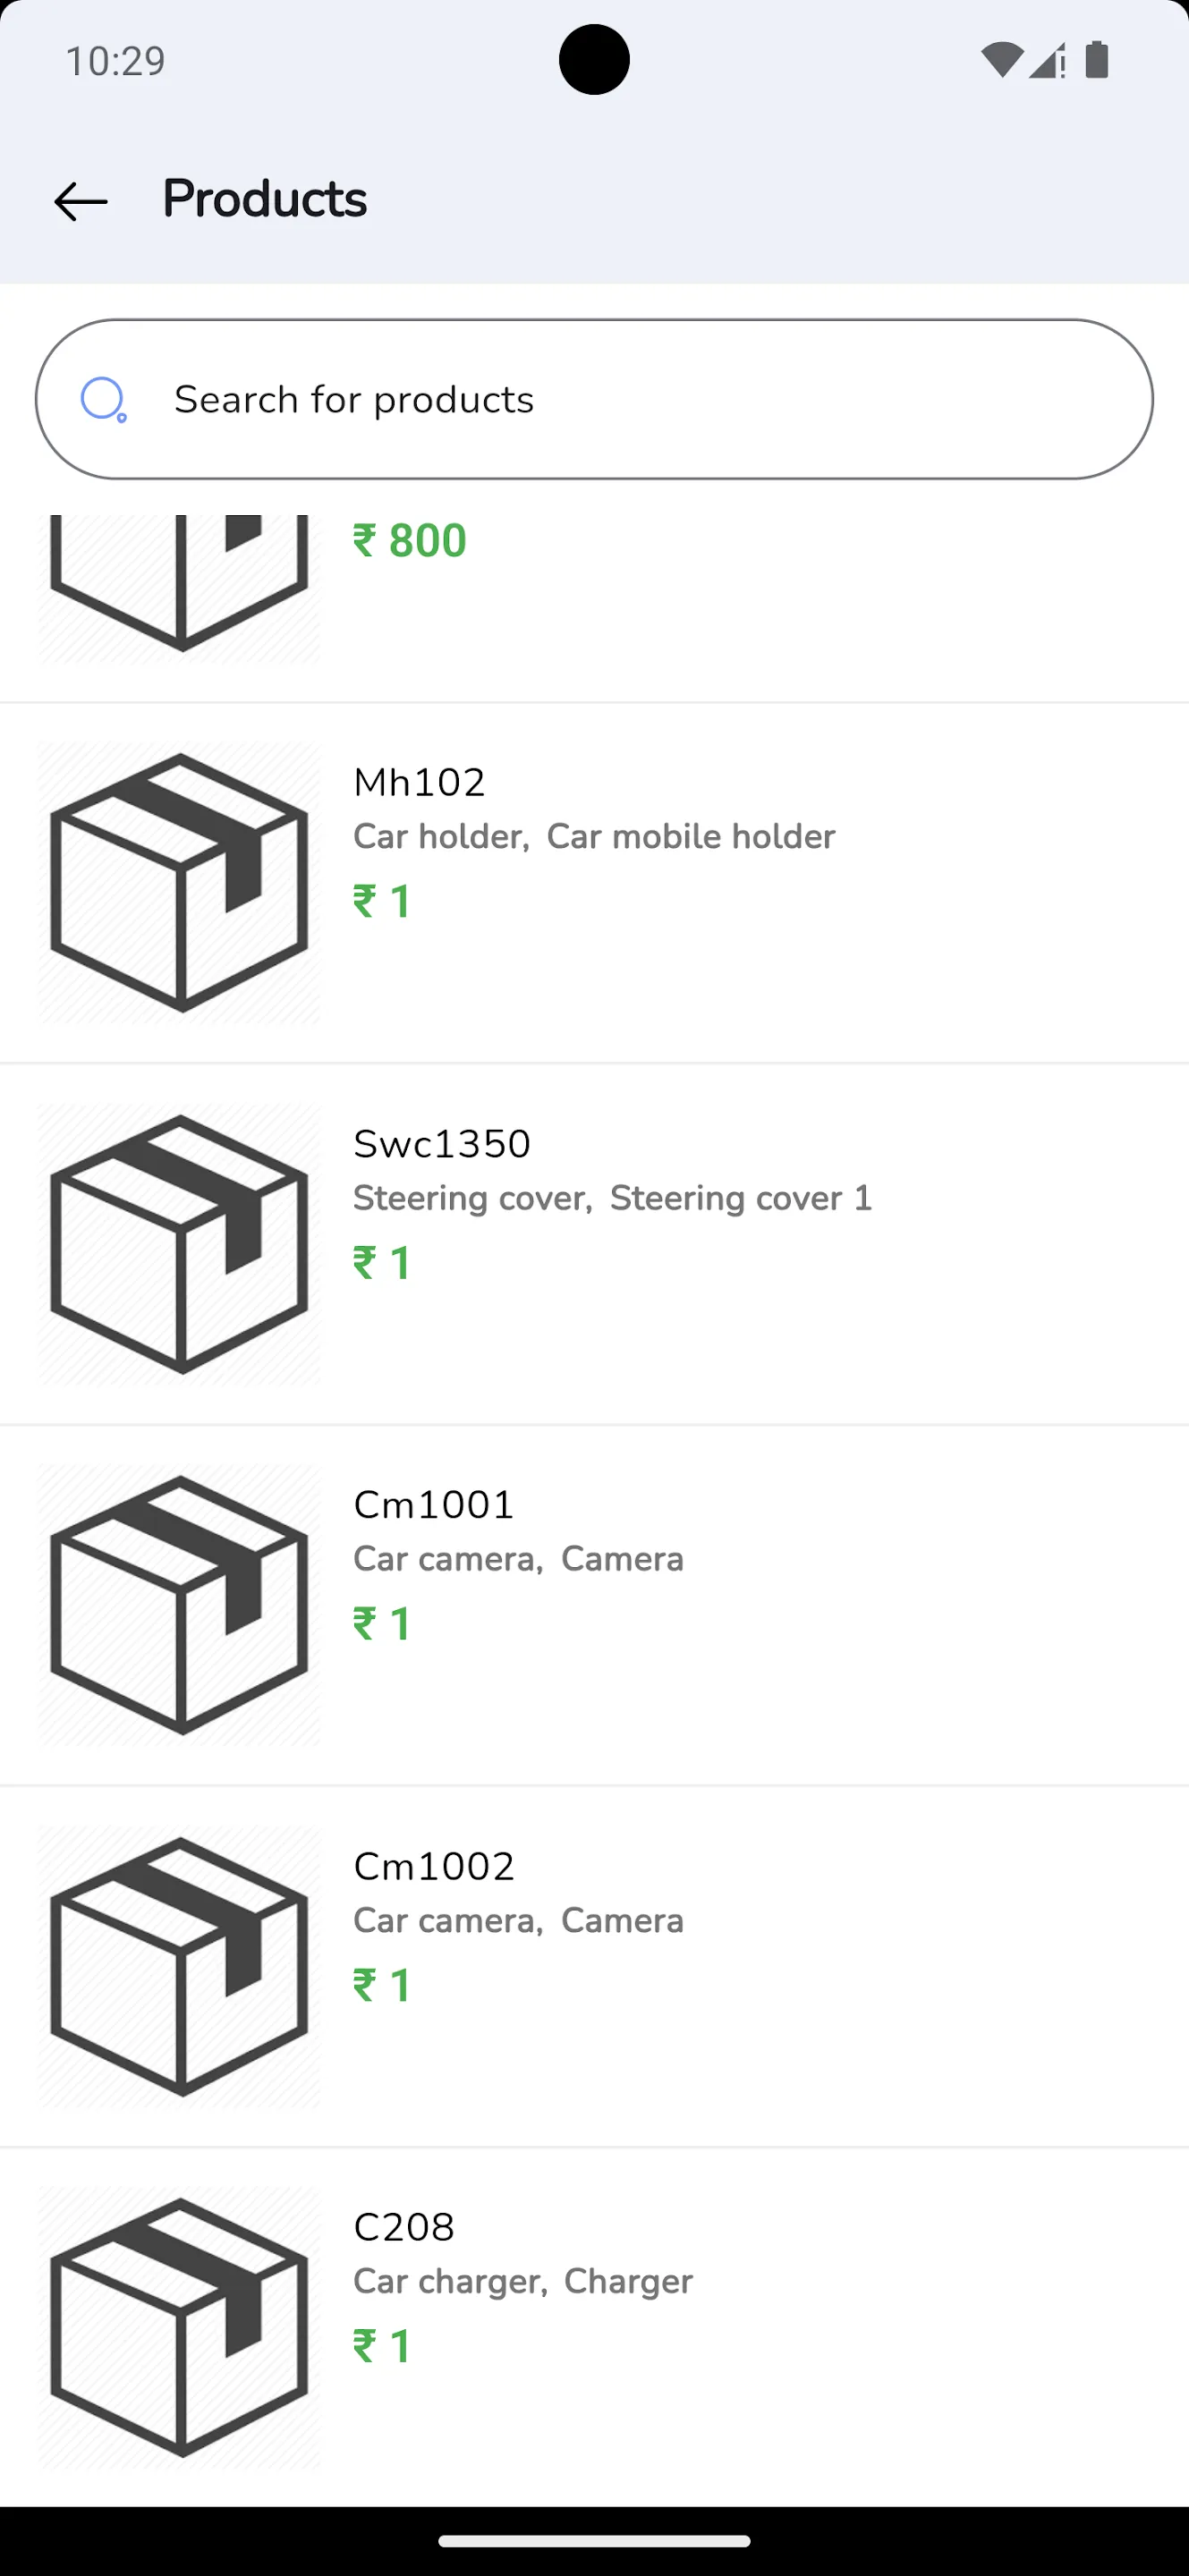Select the C208 product title
The width and height of the screenshot is (1189, 2576).
click(404, 2227)
